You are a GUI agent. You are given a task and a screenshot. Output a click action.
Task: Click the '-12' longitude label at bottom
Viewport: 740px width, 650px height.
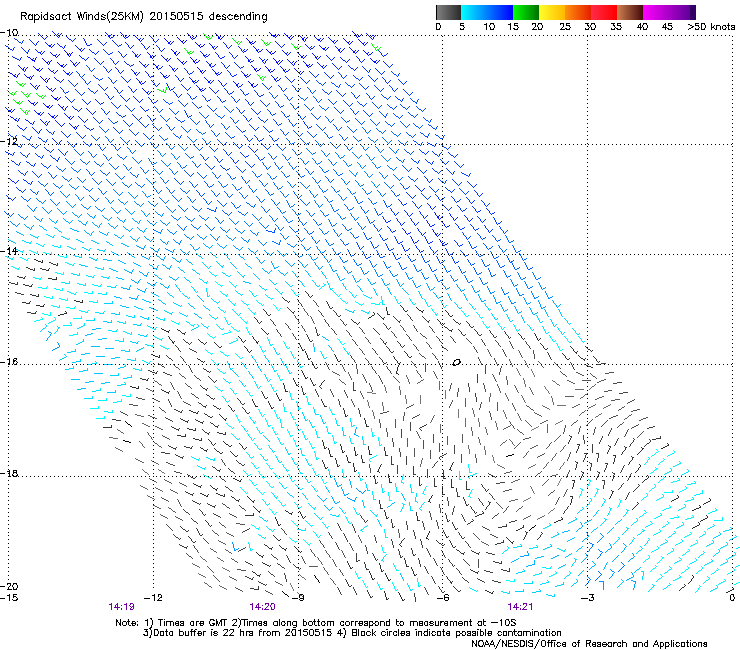pos(153,598)
